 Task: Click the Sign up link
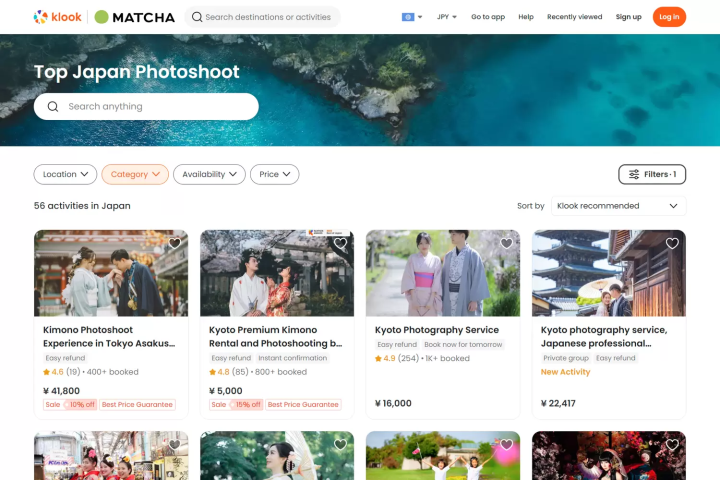[629, 17]
